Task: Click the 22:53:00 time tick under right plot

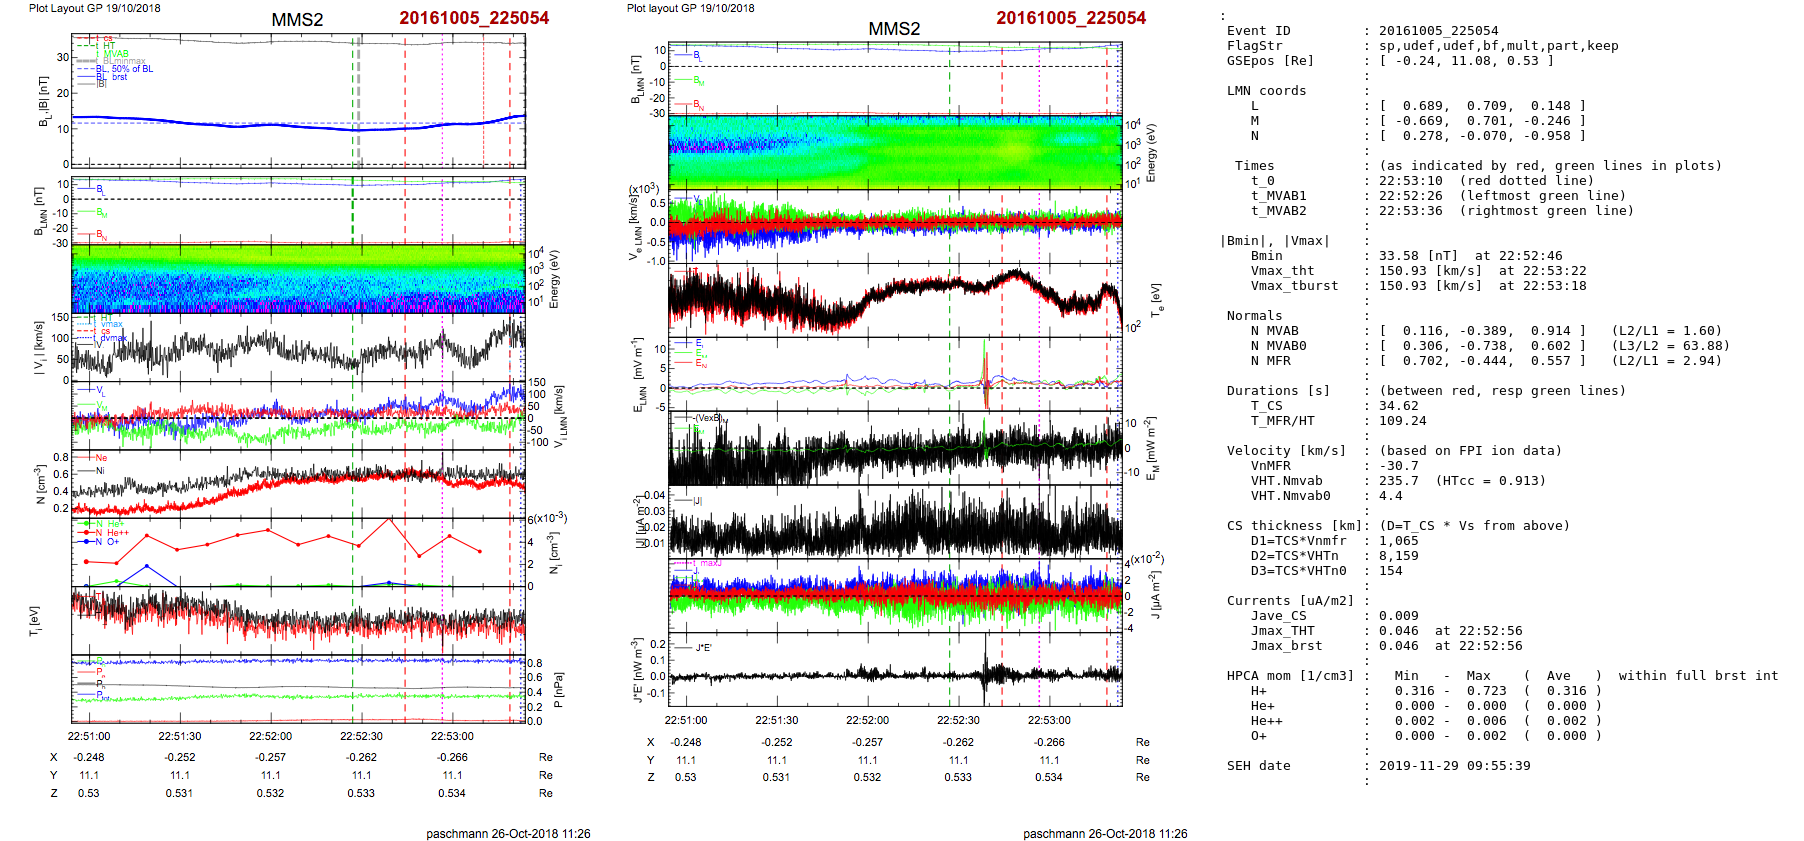Action: 1049,720
